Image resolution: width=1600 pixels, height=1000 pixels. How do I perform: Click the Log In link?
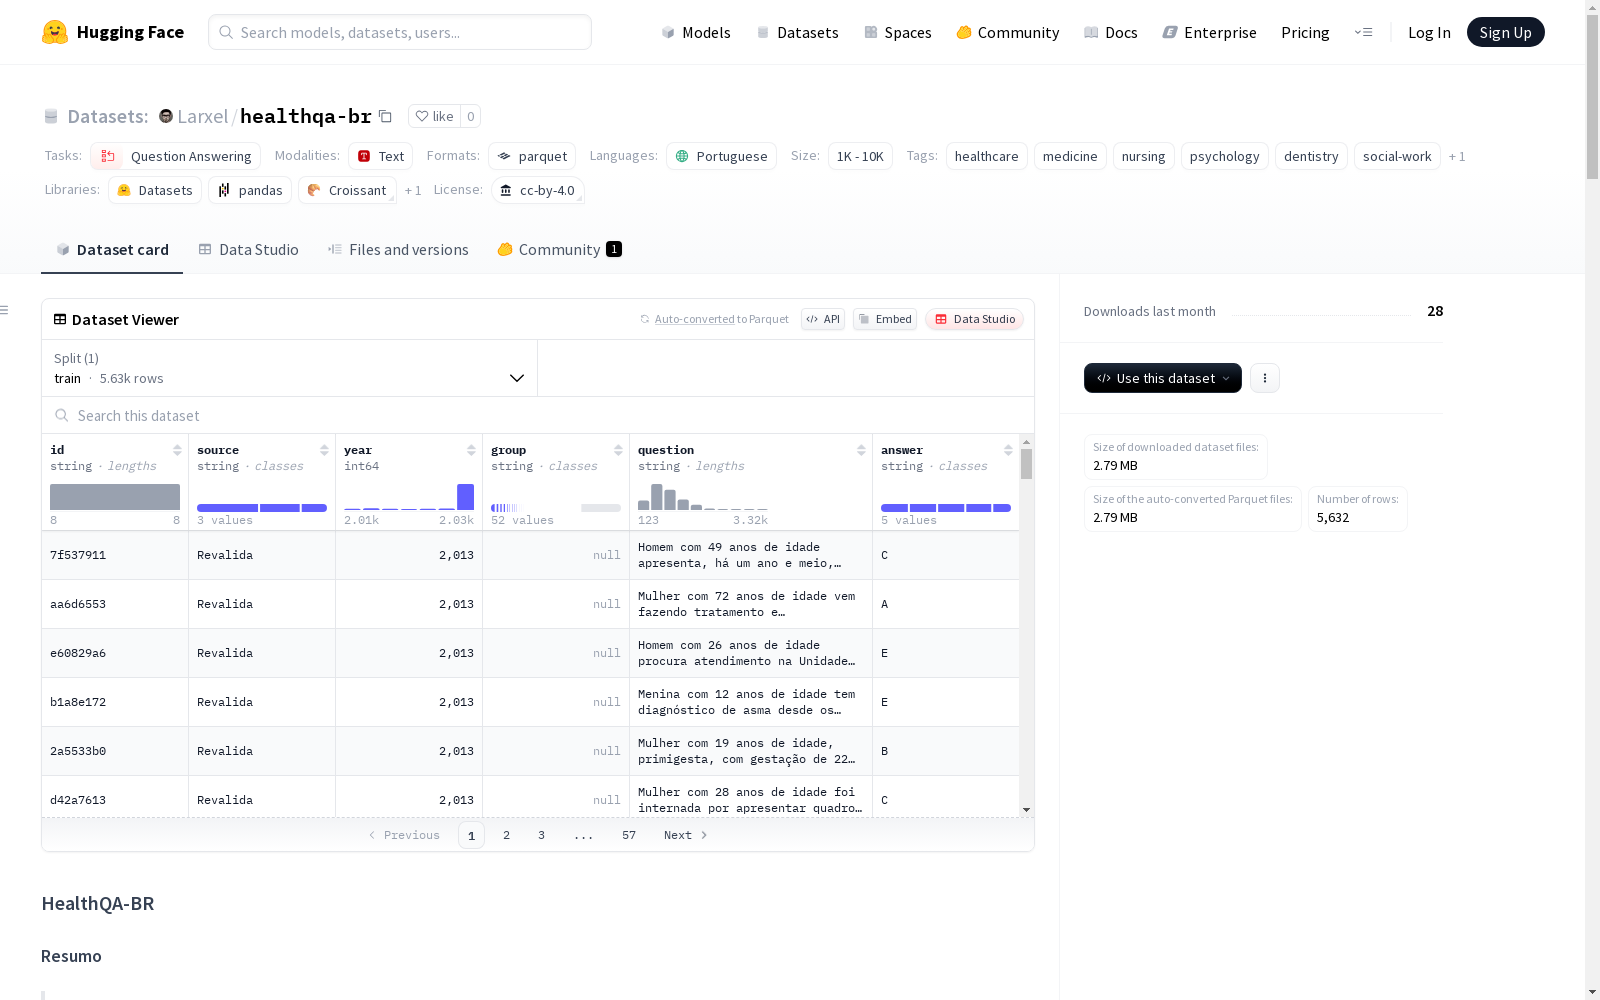click(x=1429, y=32)
